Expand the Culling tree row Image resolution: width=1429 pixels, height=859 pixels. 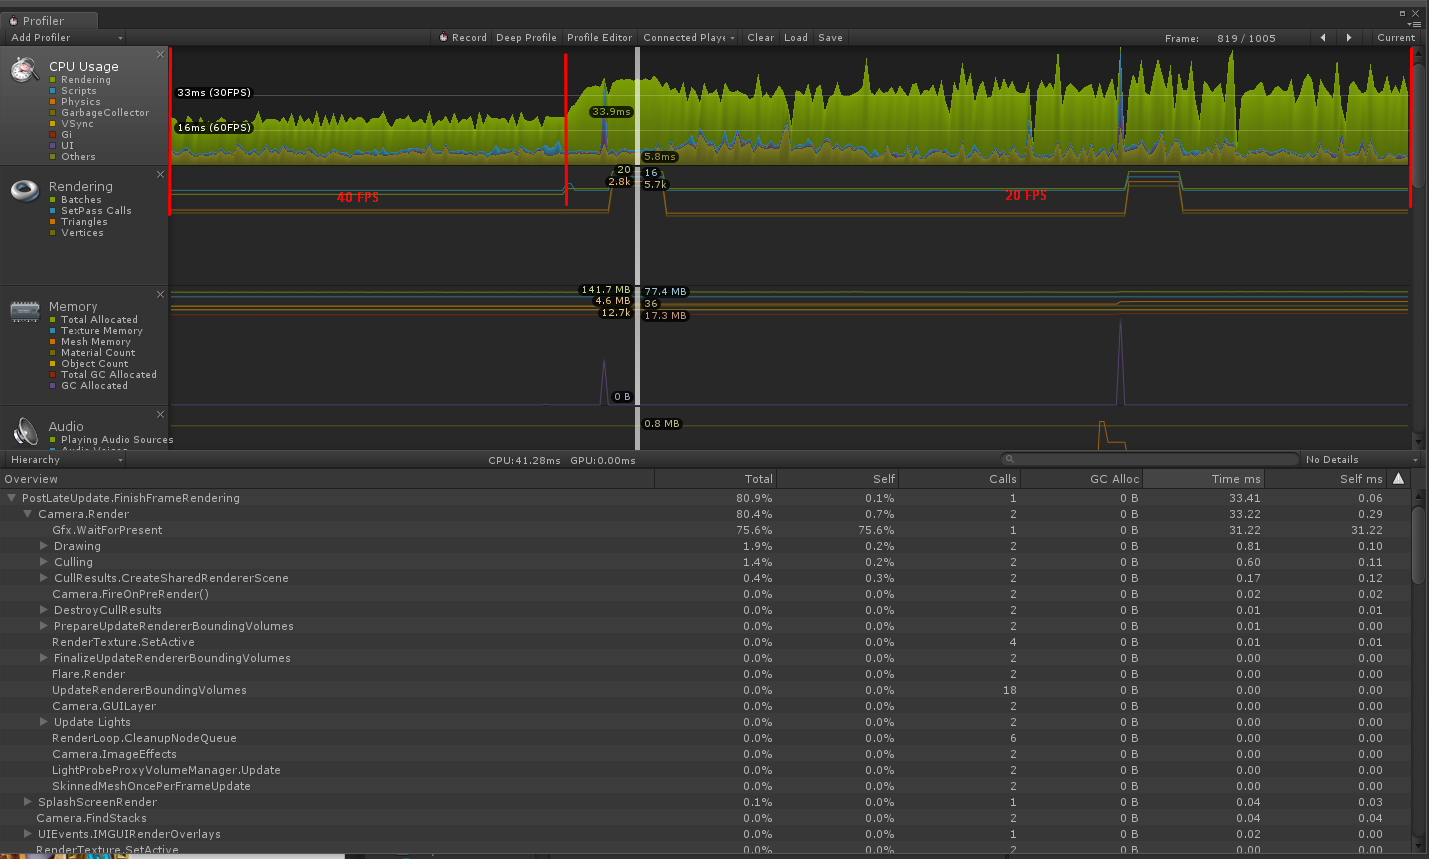point(44,562)
